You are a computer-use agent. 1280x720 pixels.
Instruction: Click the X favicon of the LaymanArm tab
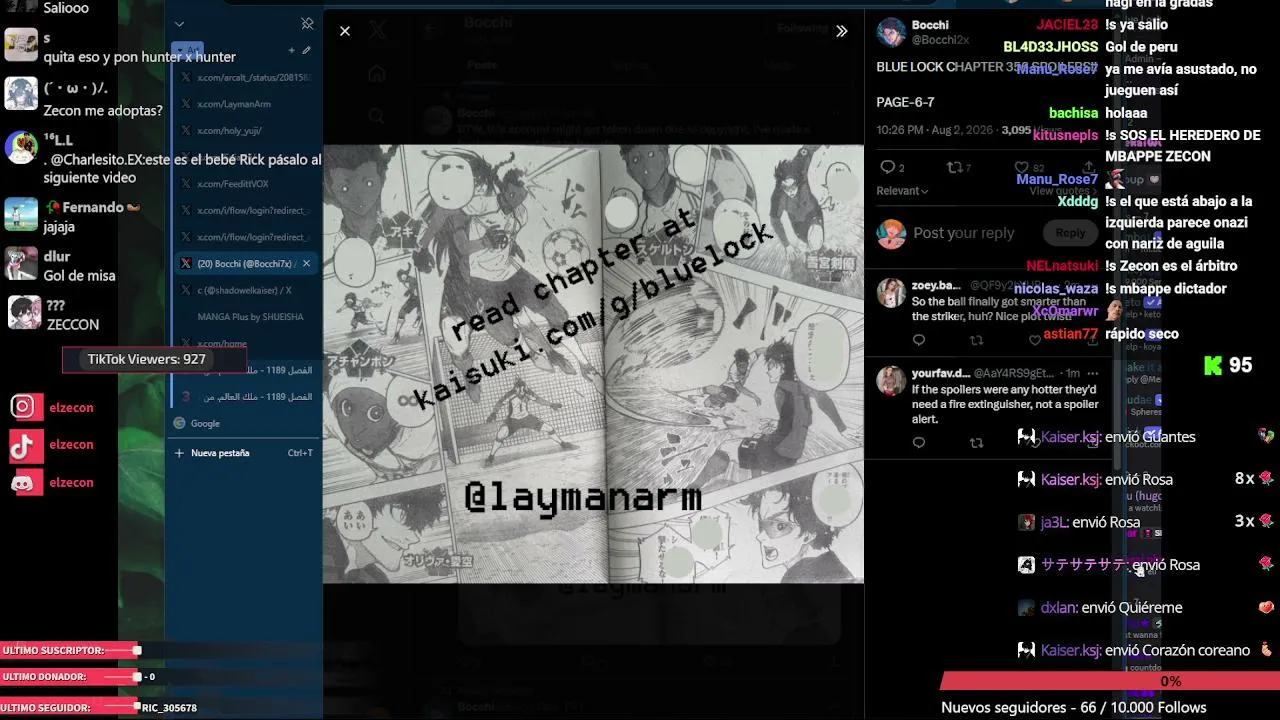point(186,104)
